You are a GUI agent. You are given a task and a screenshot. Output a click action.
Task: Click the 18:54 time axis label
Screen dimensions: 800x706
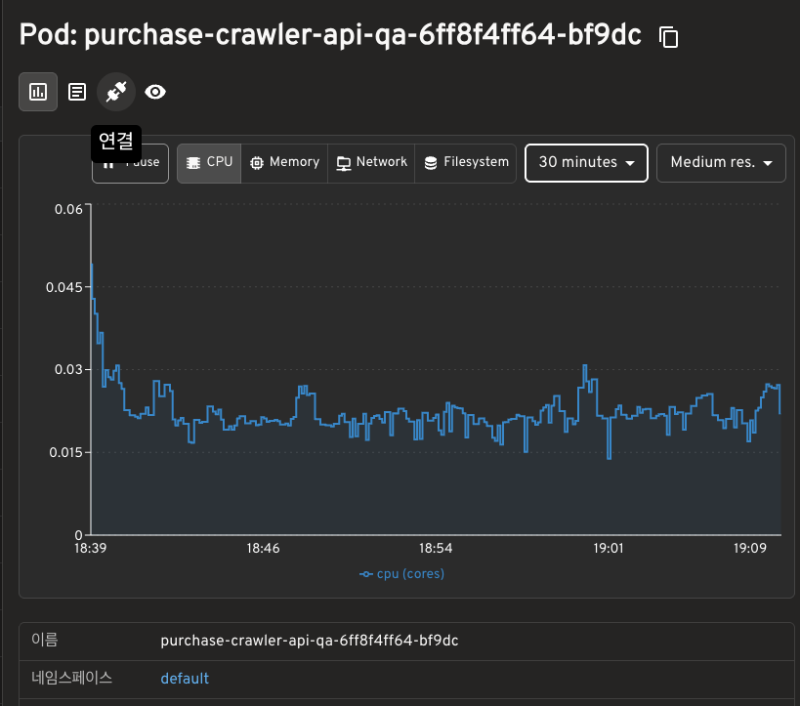(x=436, y=549)
